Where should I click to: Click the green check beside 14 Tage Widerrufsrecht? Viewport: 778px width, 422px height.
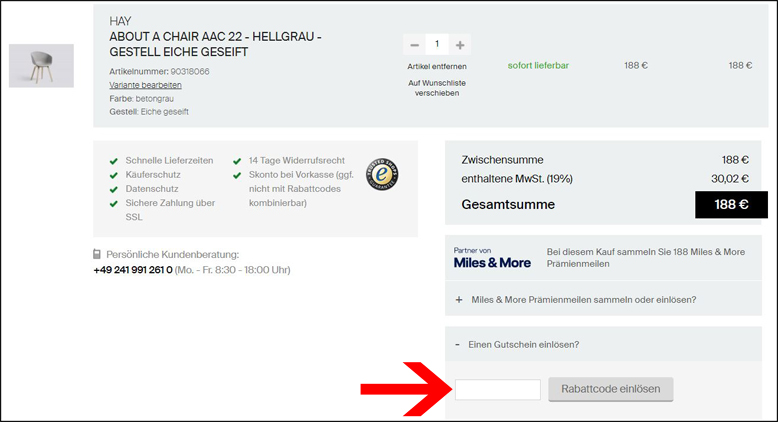pyautogui.click(x=237, y=161)
